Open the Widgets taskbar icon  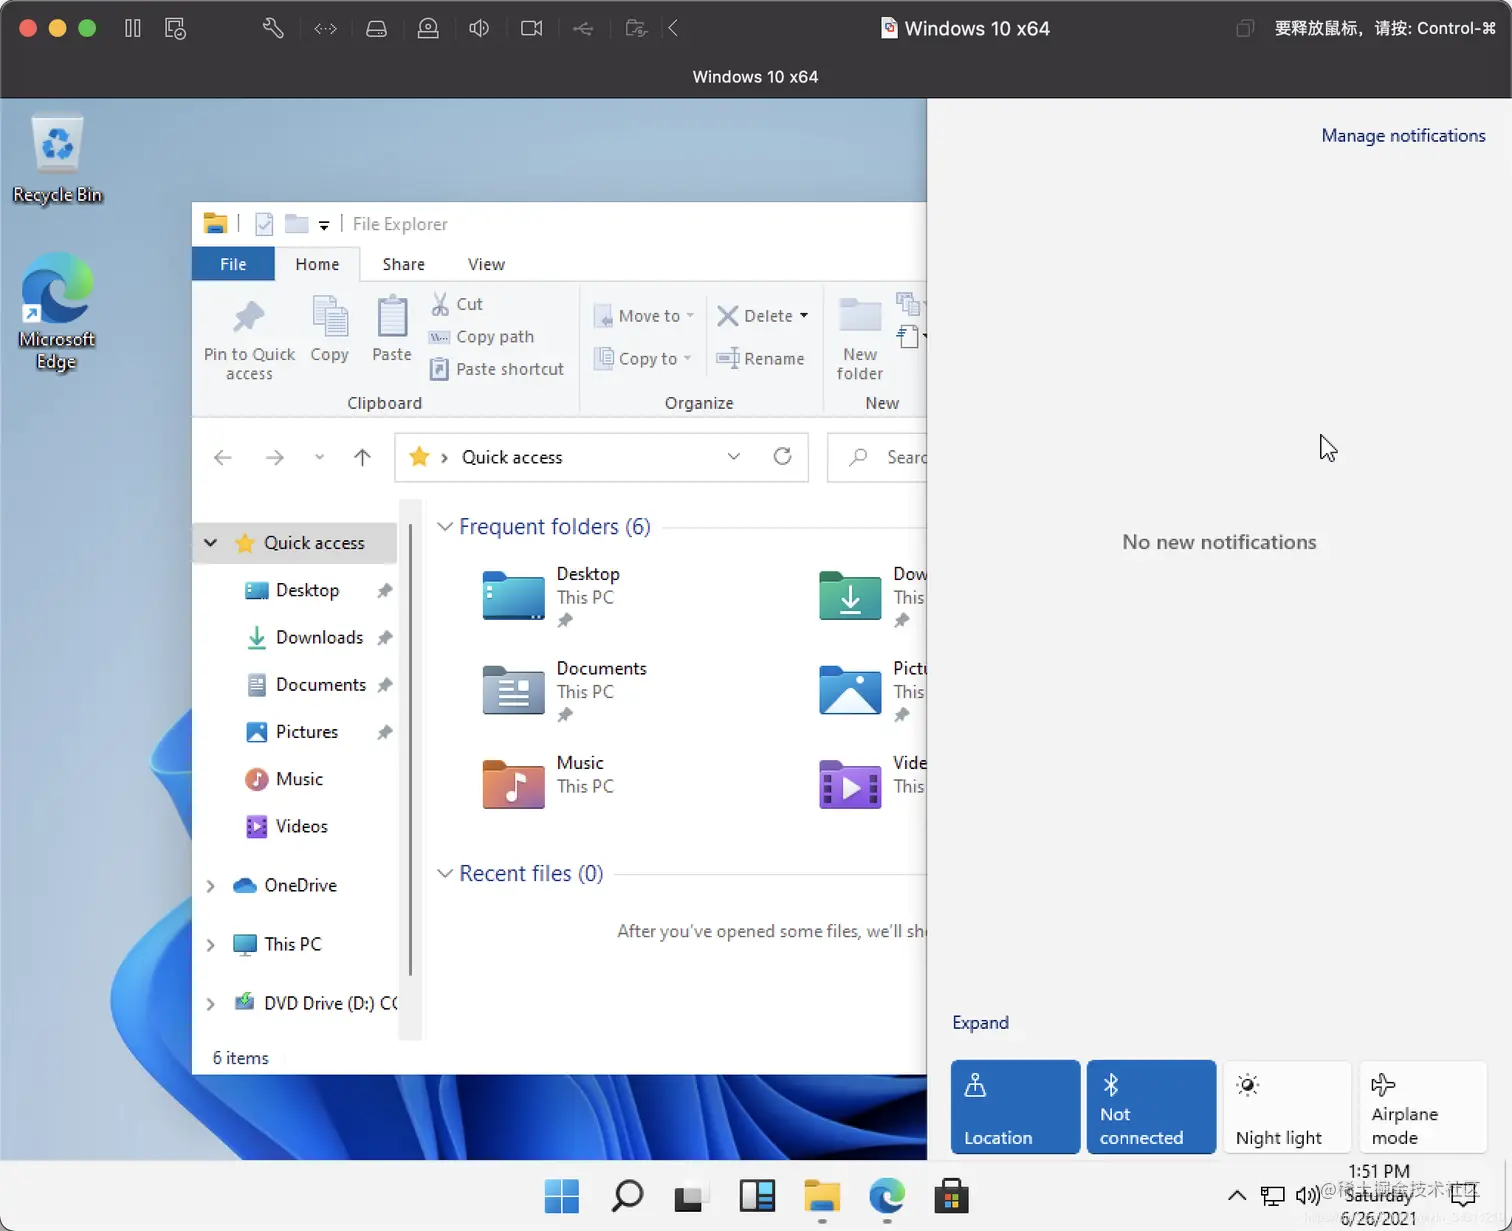tap(757, 1196)
